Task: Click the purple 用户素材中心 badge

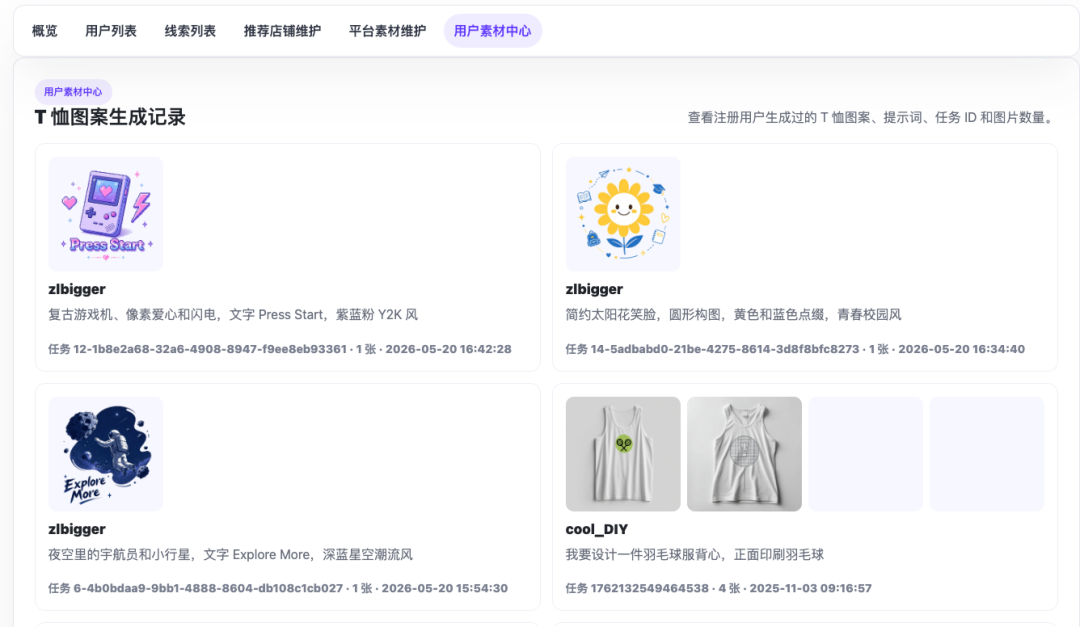Action: pos(73,92)
